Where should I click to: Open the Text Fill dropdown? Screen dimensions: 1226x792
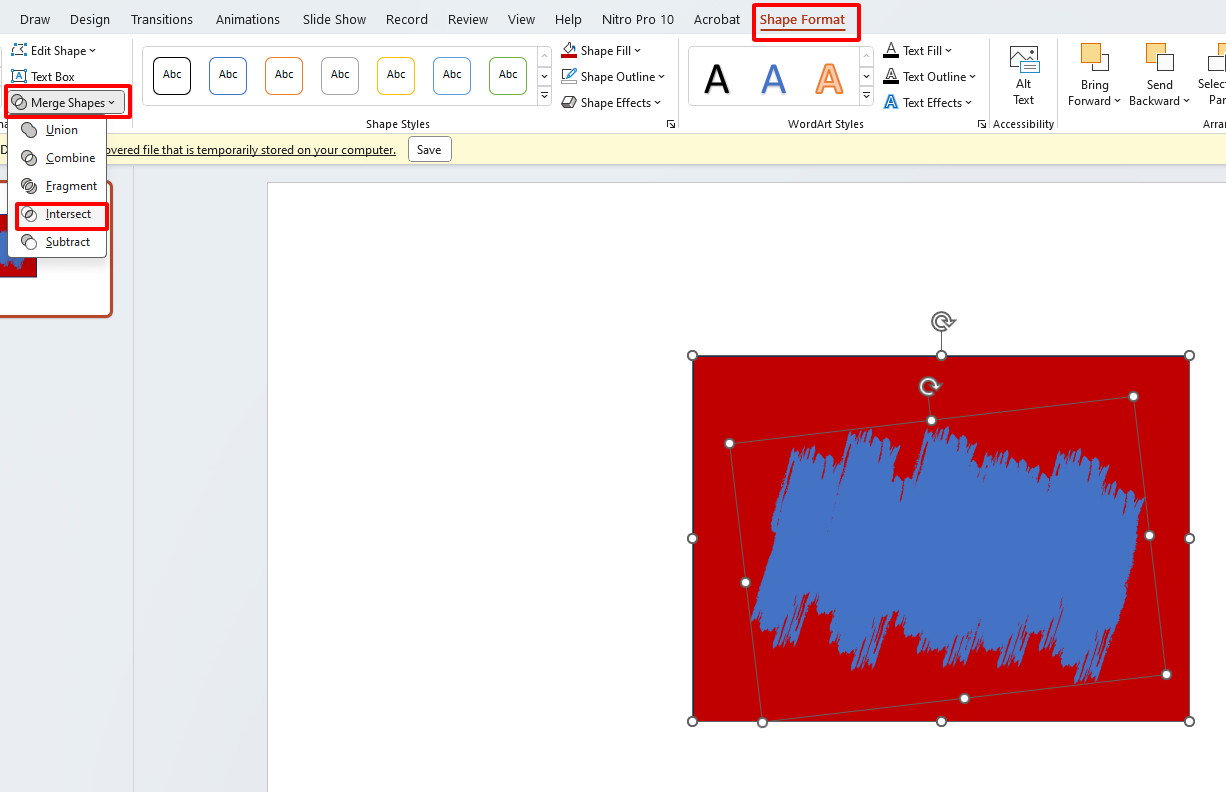918,50
